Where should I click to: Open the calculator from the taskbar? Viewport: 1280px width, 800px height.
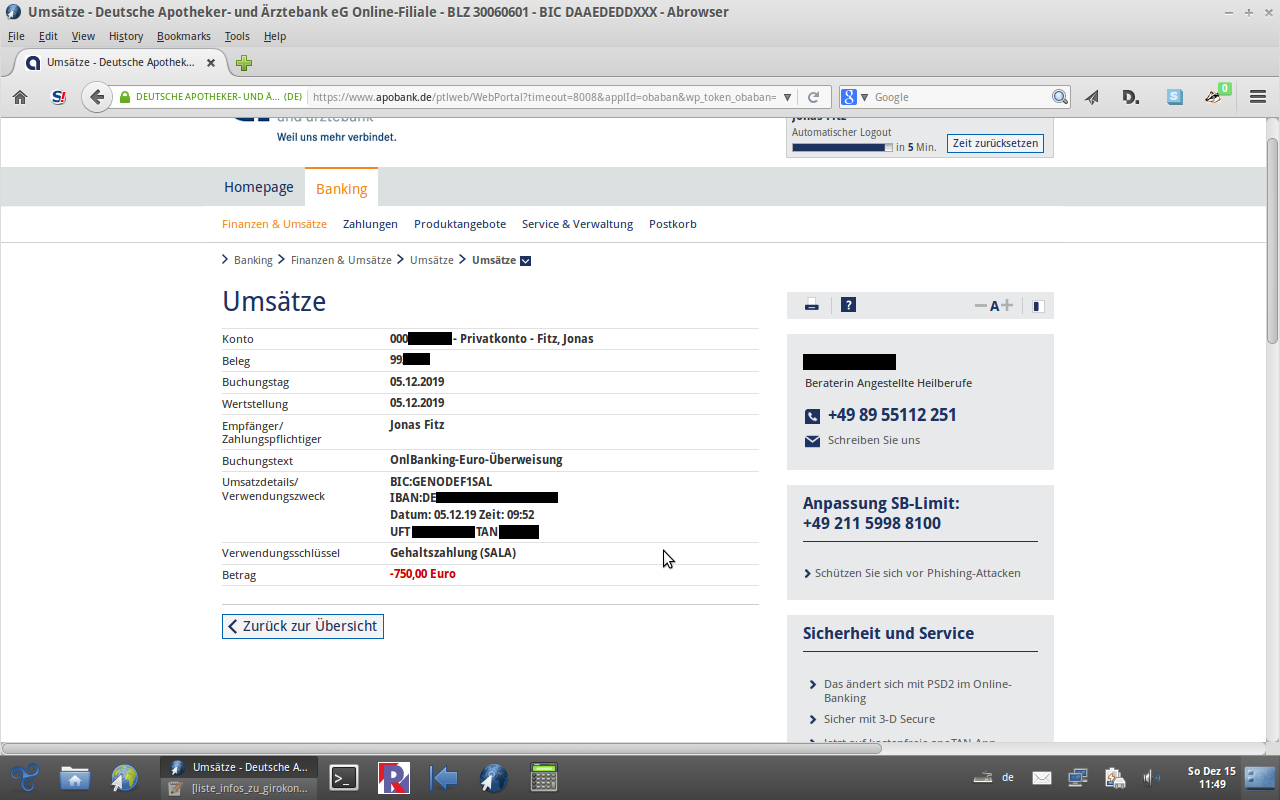tap(544, 777)
